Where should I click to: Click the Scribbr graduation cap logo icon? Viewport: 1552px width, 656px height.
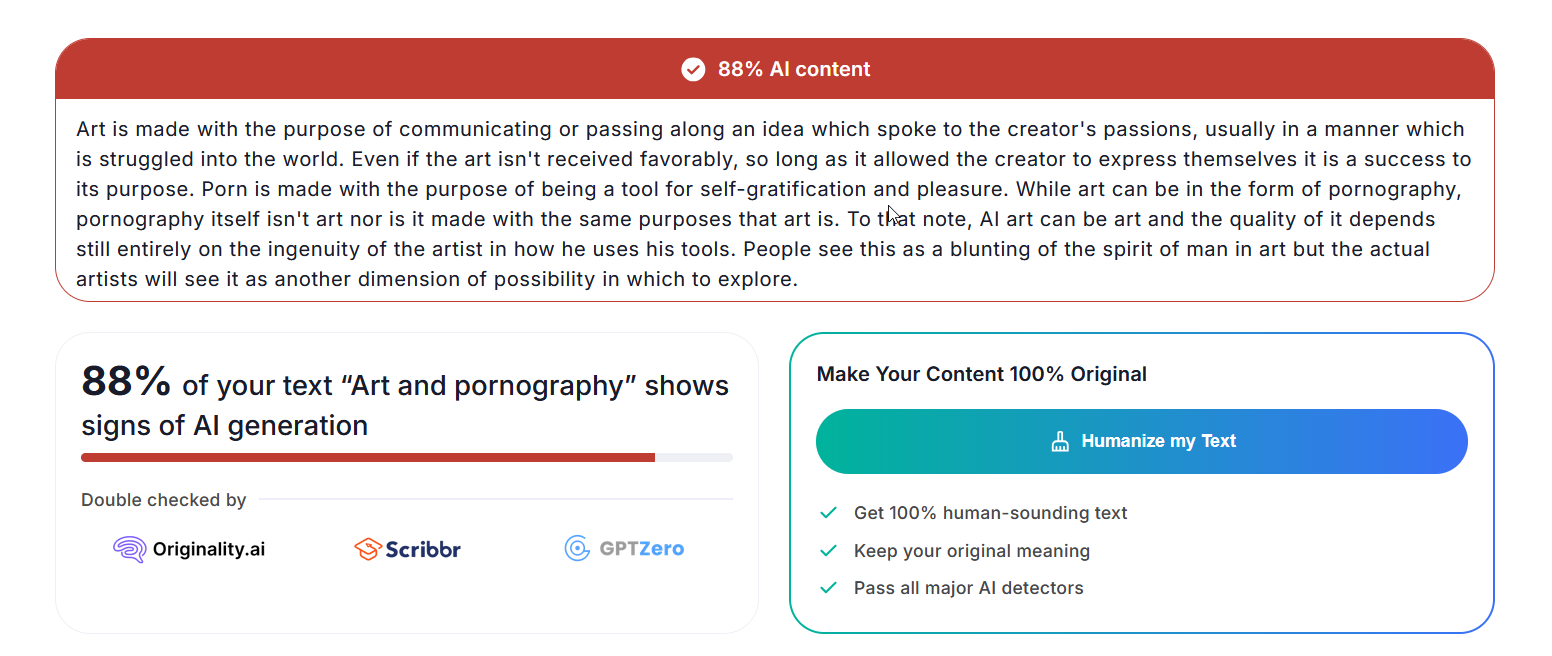tap(368, 549)
